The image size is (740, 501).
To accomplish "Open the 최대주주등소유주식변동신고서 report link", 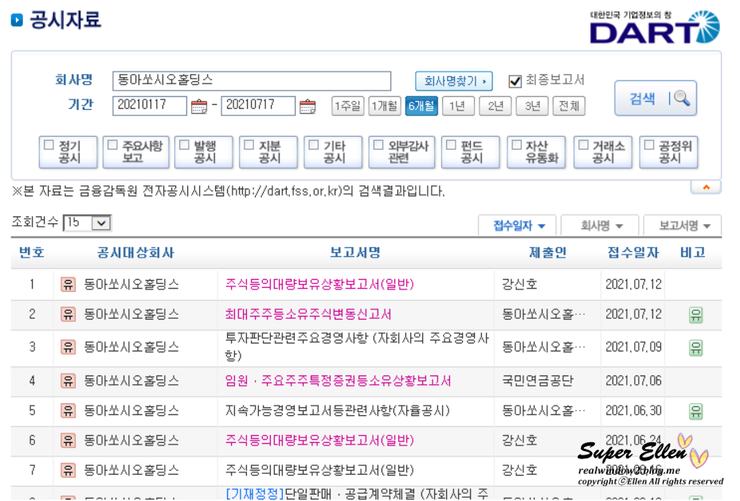I will coord(308,315).
